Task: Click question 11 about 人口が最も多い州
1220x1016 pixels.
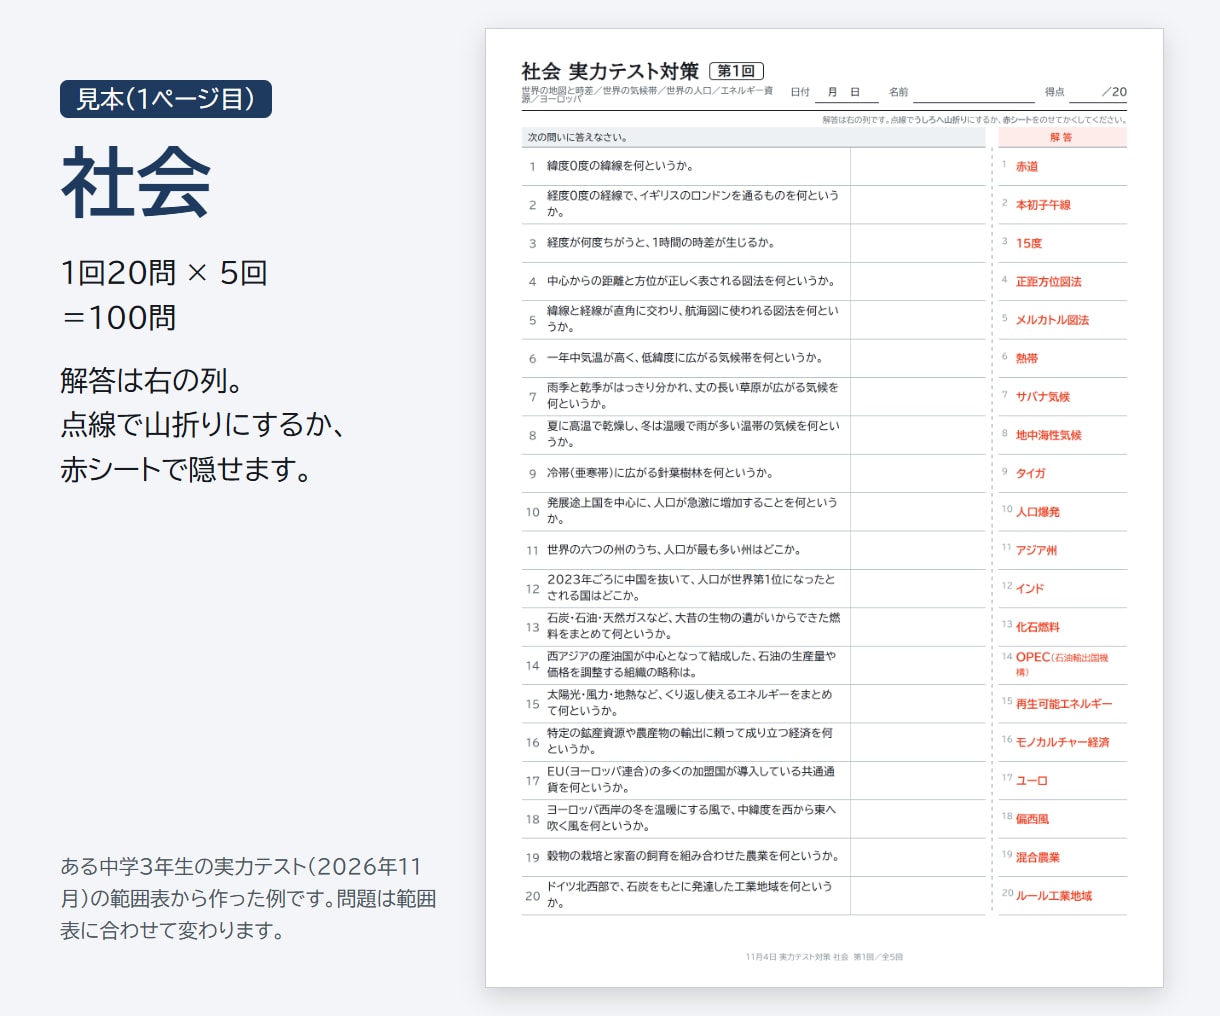Action: (x=674, y=550)
